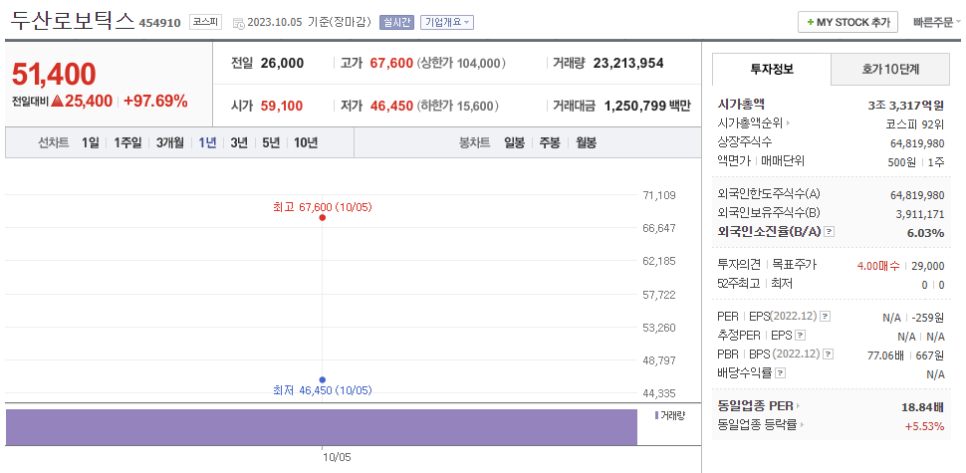Click the 동일업종 등락률 link
The height and width of the screenshot is (473, 966).
click(758, 425)
